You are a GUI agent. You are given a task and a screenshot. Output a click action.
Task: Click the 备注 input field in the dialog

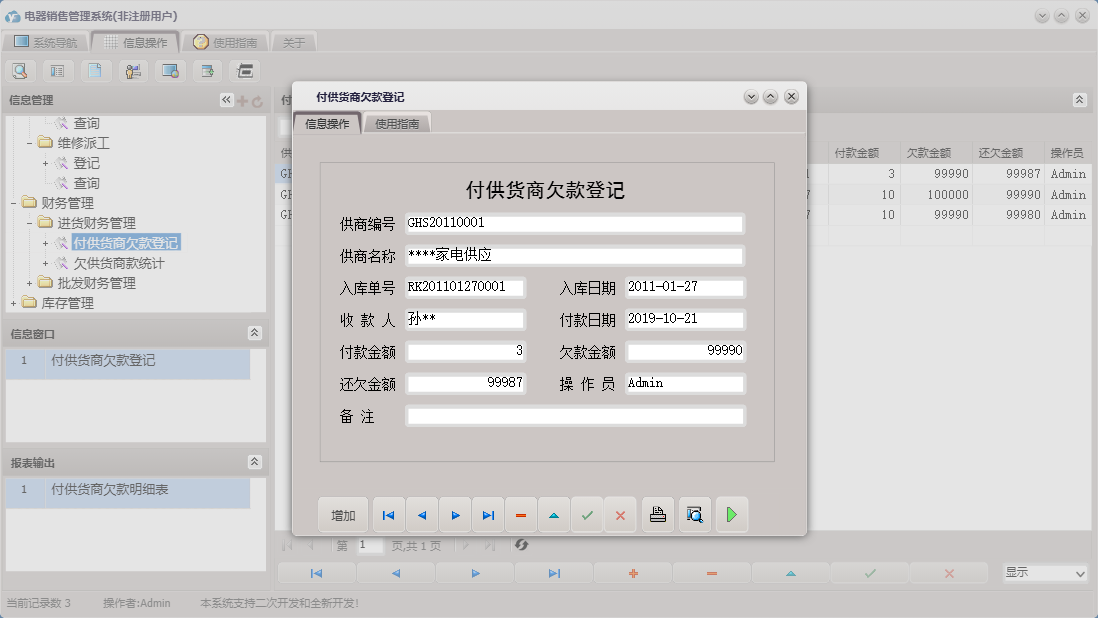(x=575, y=418)
